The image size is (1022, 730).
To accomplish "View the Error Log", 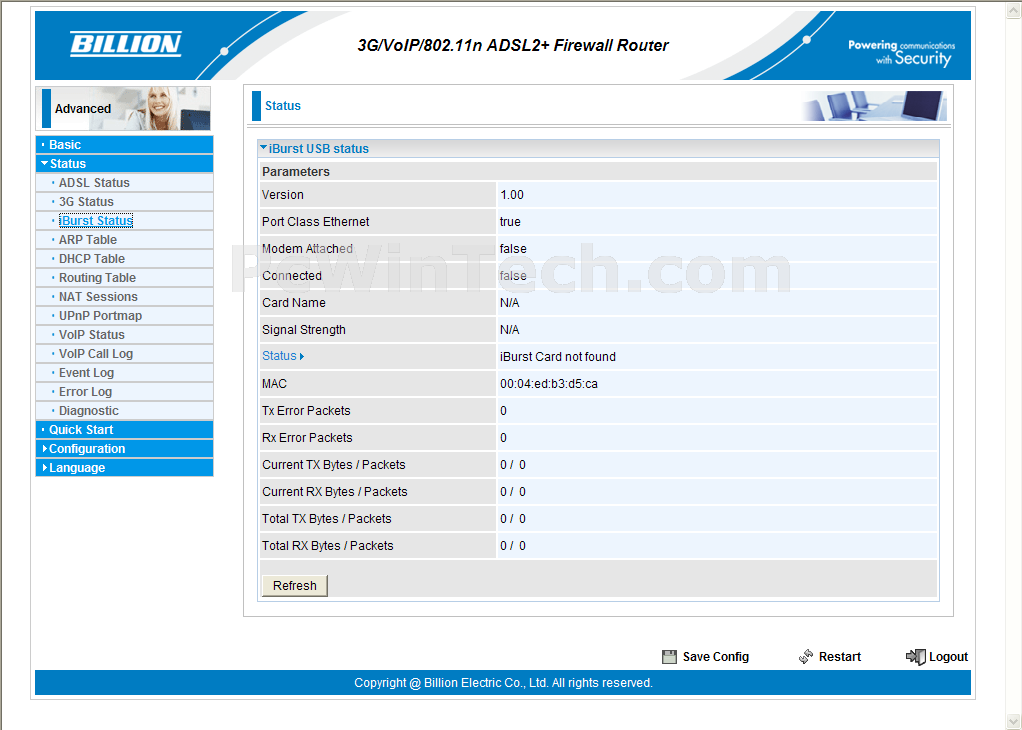I will click(85, 392).
